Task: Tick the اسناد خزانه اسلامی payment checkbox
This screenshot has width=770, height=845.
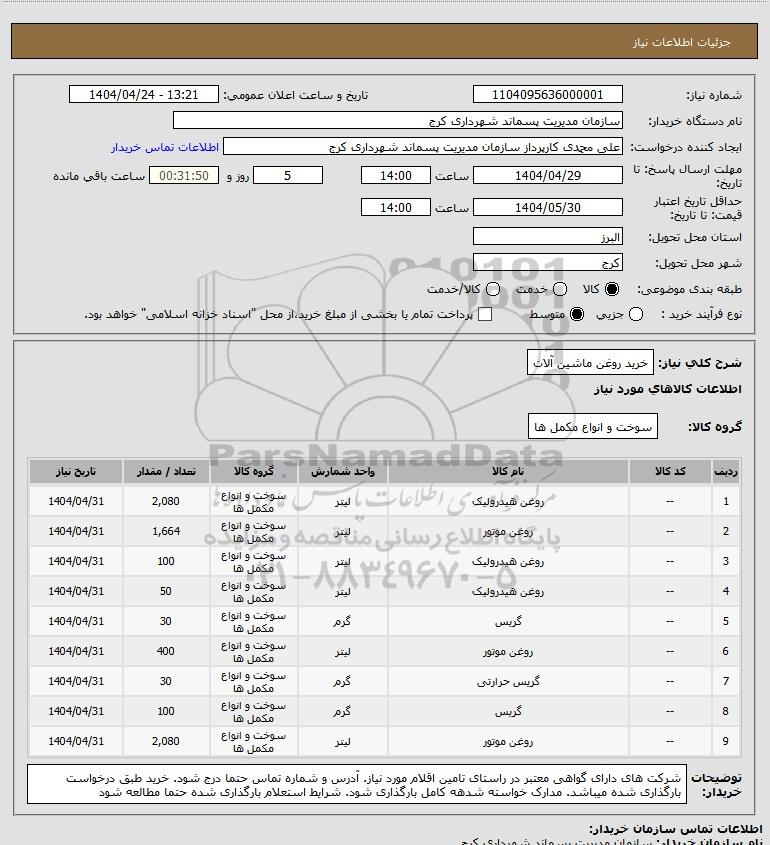Action: click(485, 314)
